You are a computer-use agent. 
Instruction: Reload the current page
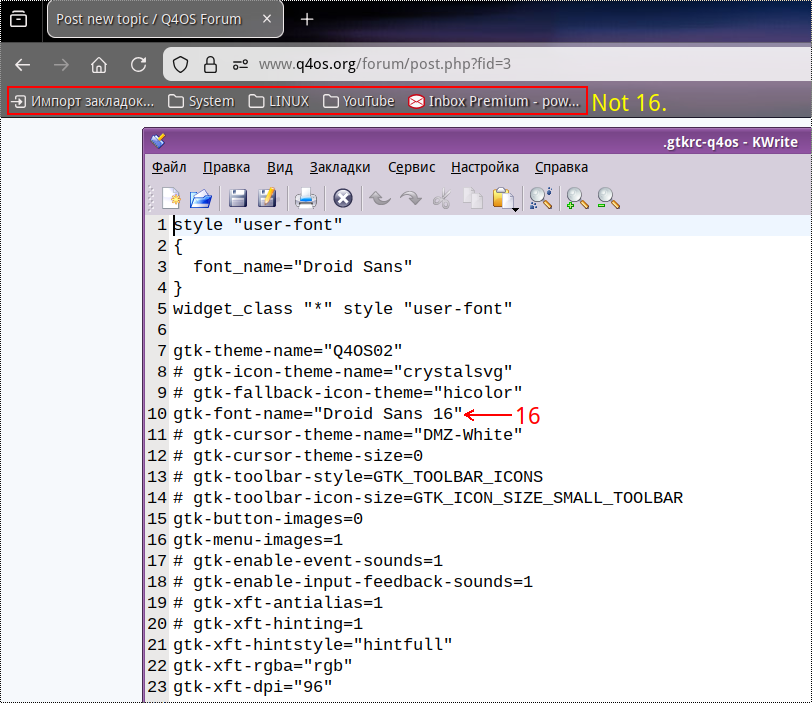click(138, 65)
